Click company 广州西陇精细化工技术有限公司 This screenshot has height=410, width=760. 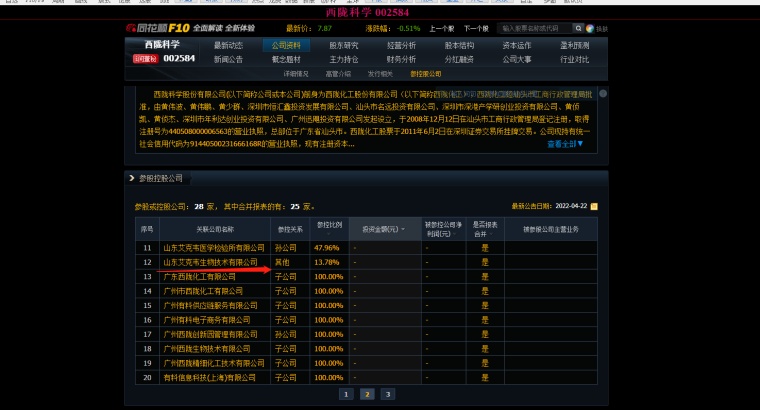pyautogui.click(x=214, y=363)
